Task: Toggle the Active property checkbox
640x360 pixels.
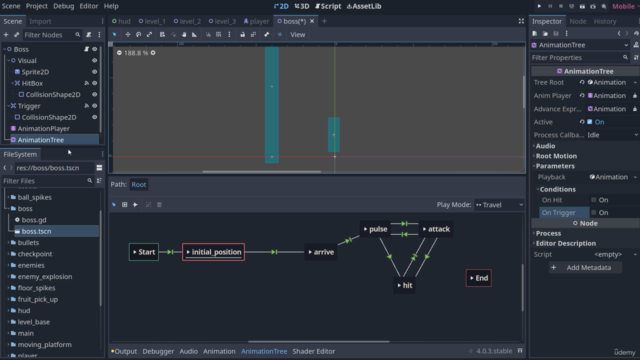Action: click(x=590, y=122)
